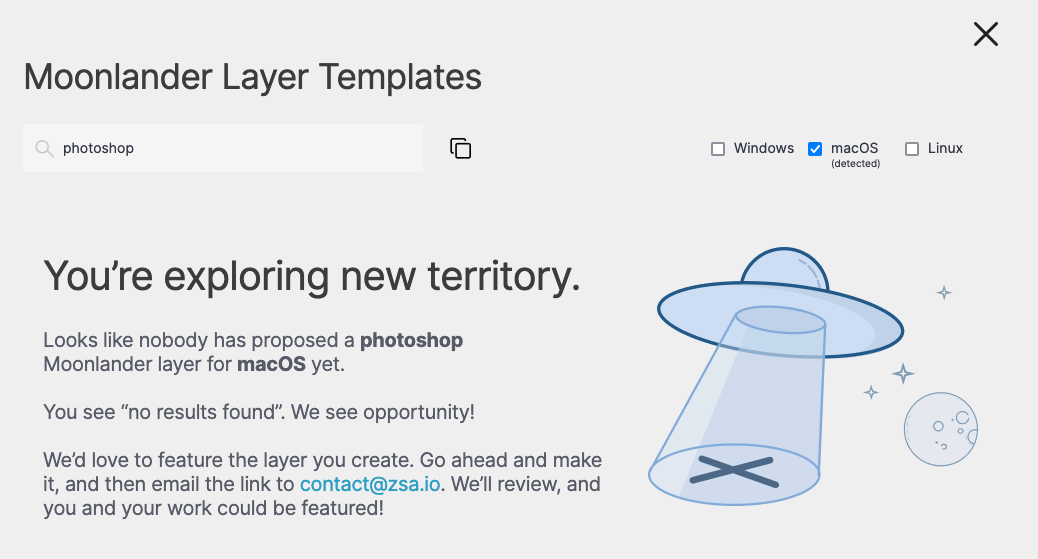This screenshot has height=559, width=1038.
Task: Click the small sparkle star at upper right
Action: [x=944, y=293]
